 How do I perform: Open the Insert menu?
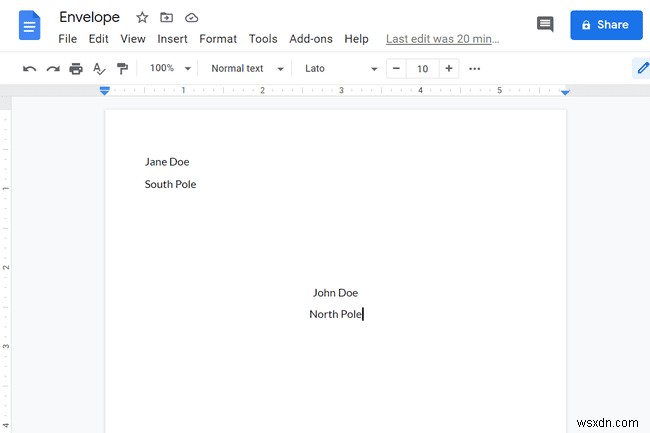pos(172,39)
